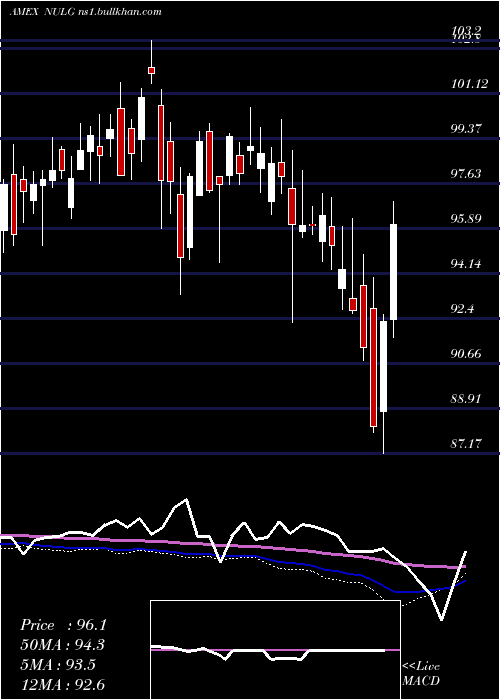Click the <<Live MACD label

[421, 674]
